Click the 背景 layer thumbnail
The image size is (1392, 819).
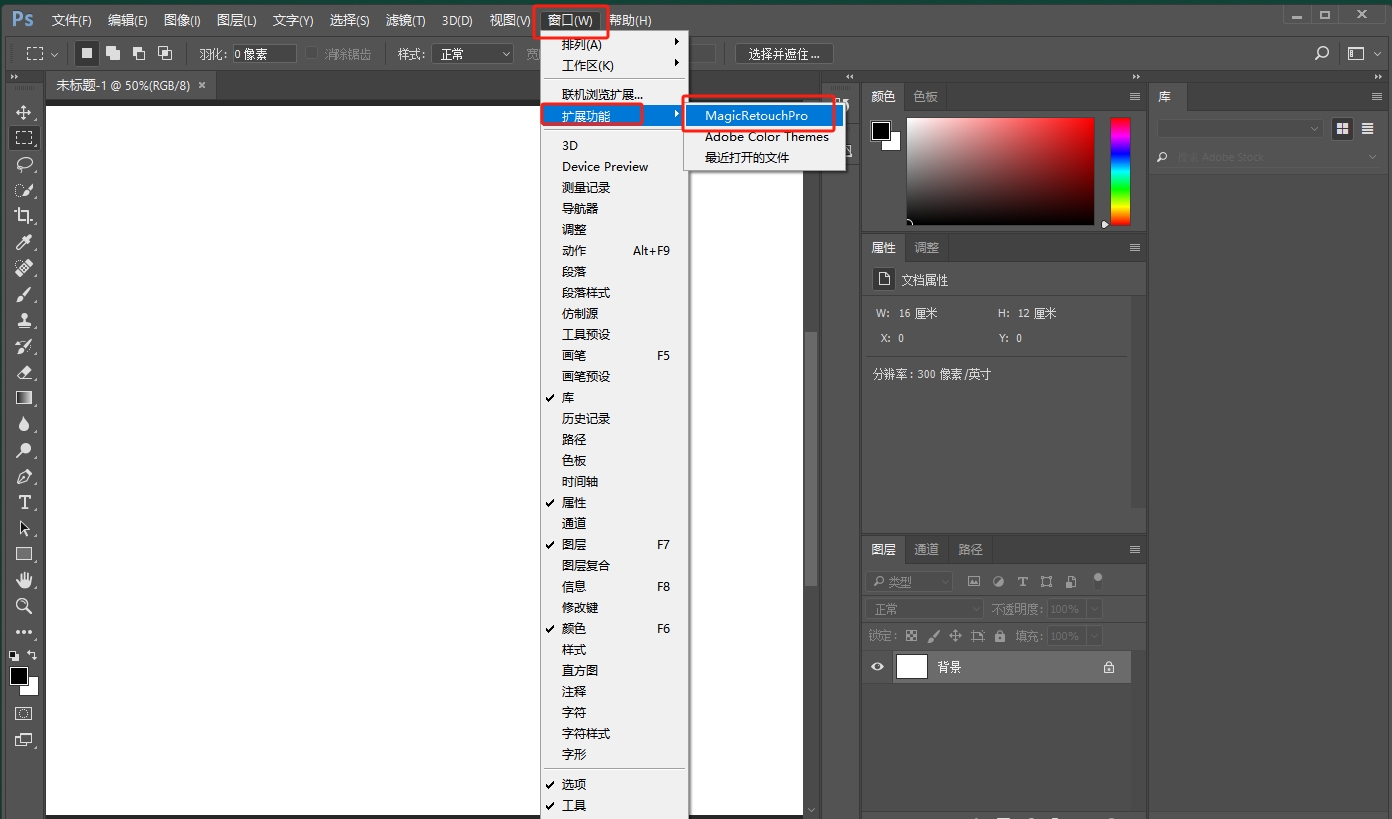912,667
